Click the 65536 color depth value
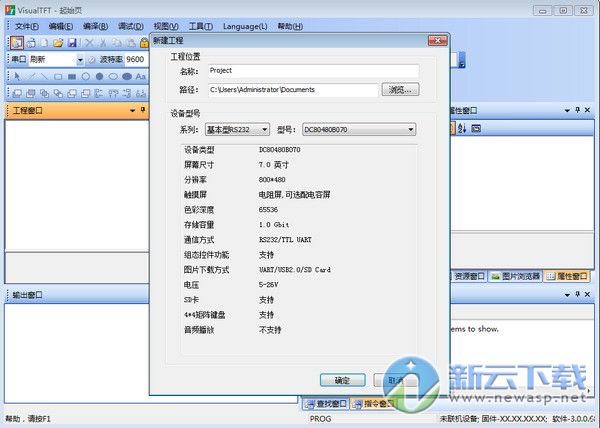Screen dimensions: 600x428 click(x=268, y=210)
